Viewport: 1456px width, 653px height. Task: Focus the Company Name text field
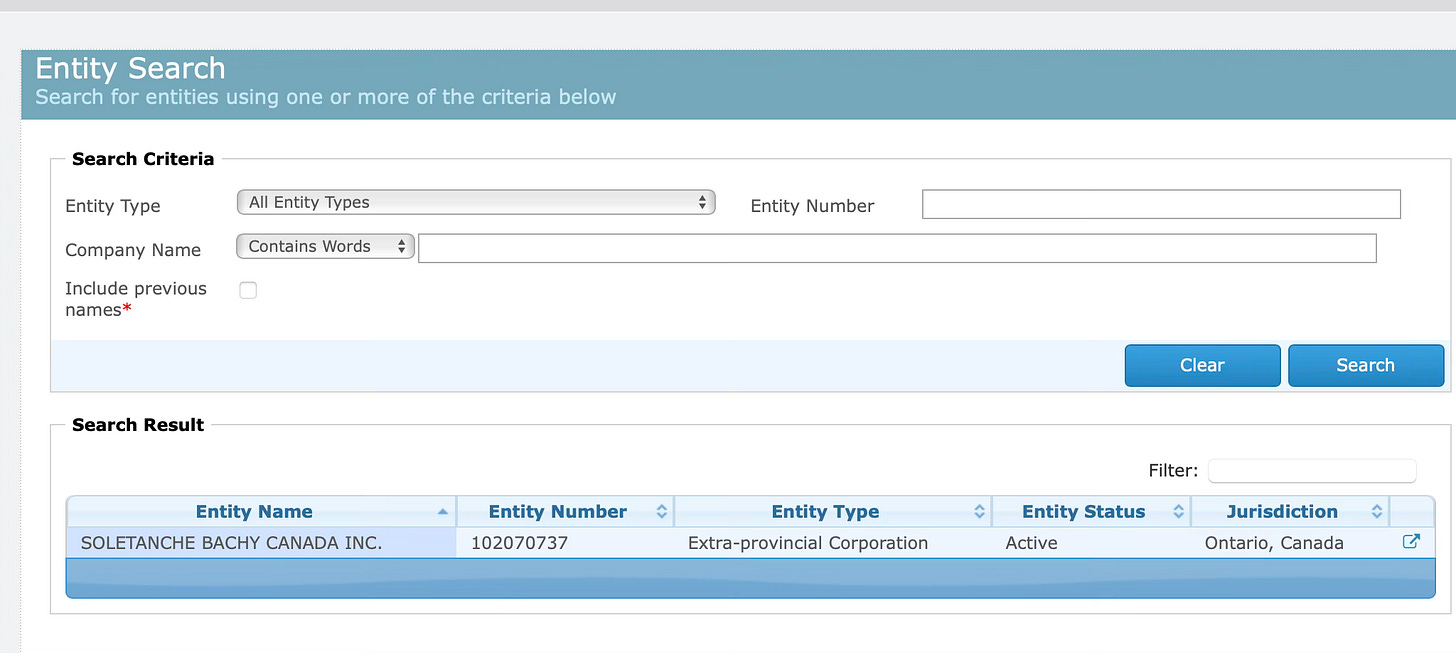(897, 248)
